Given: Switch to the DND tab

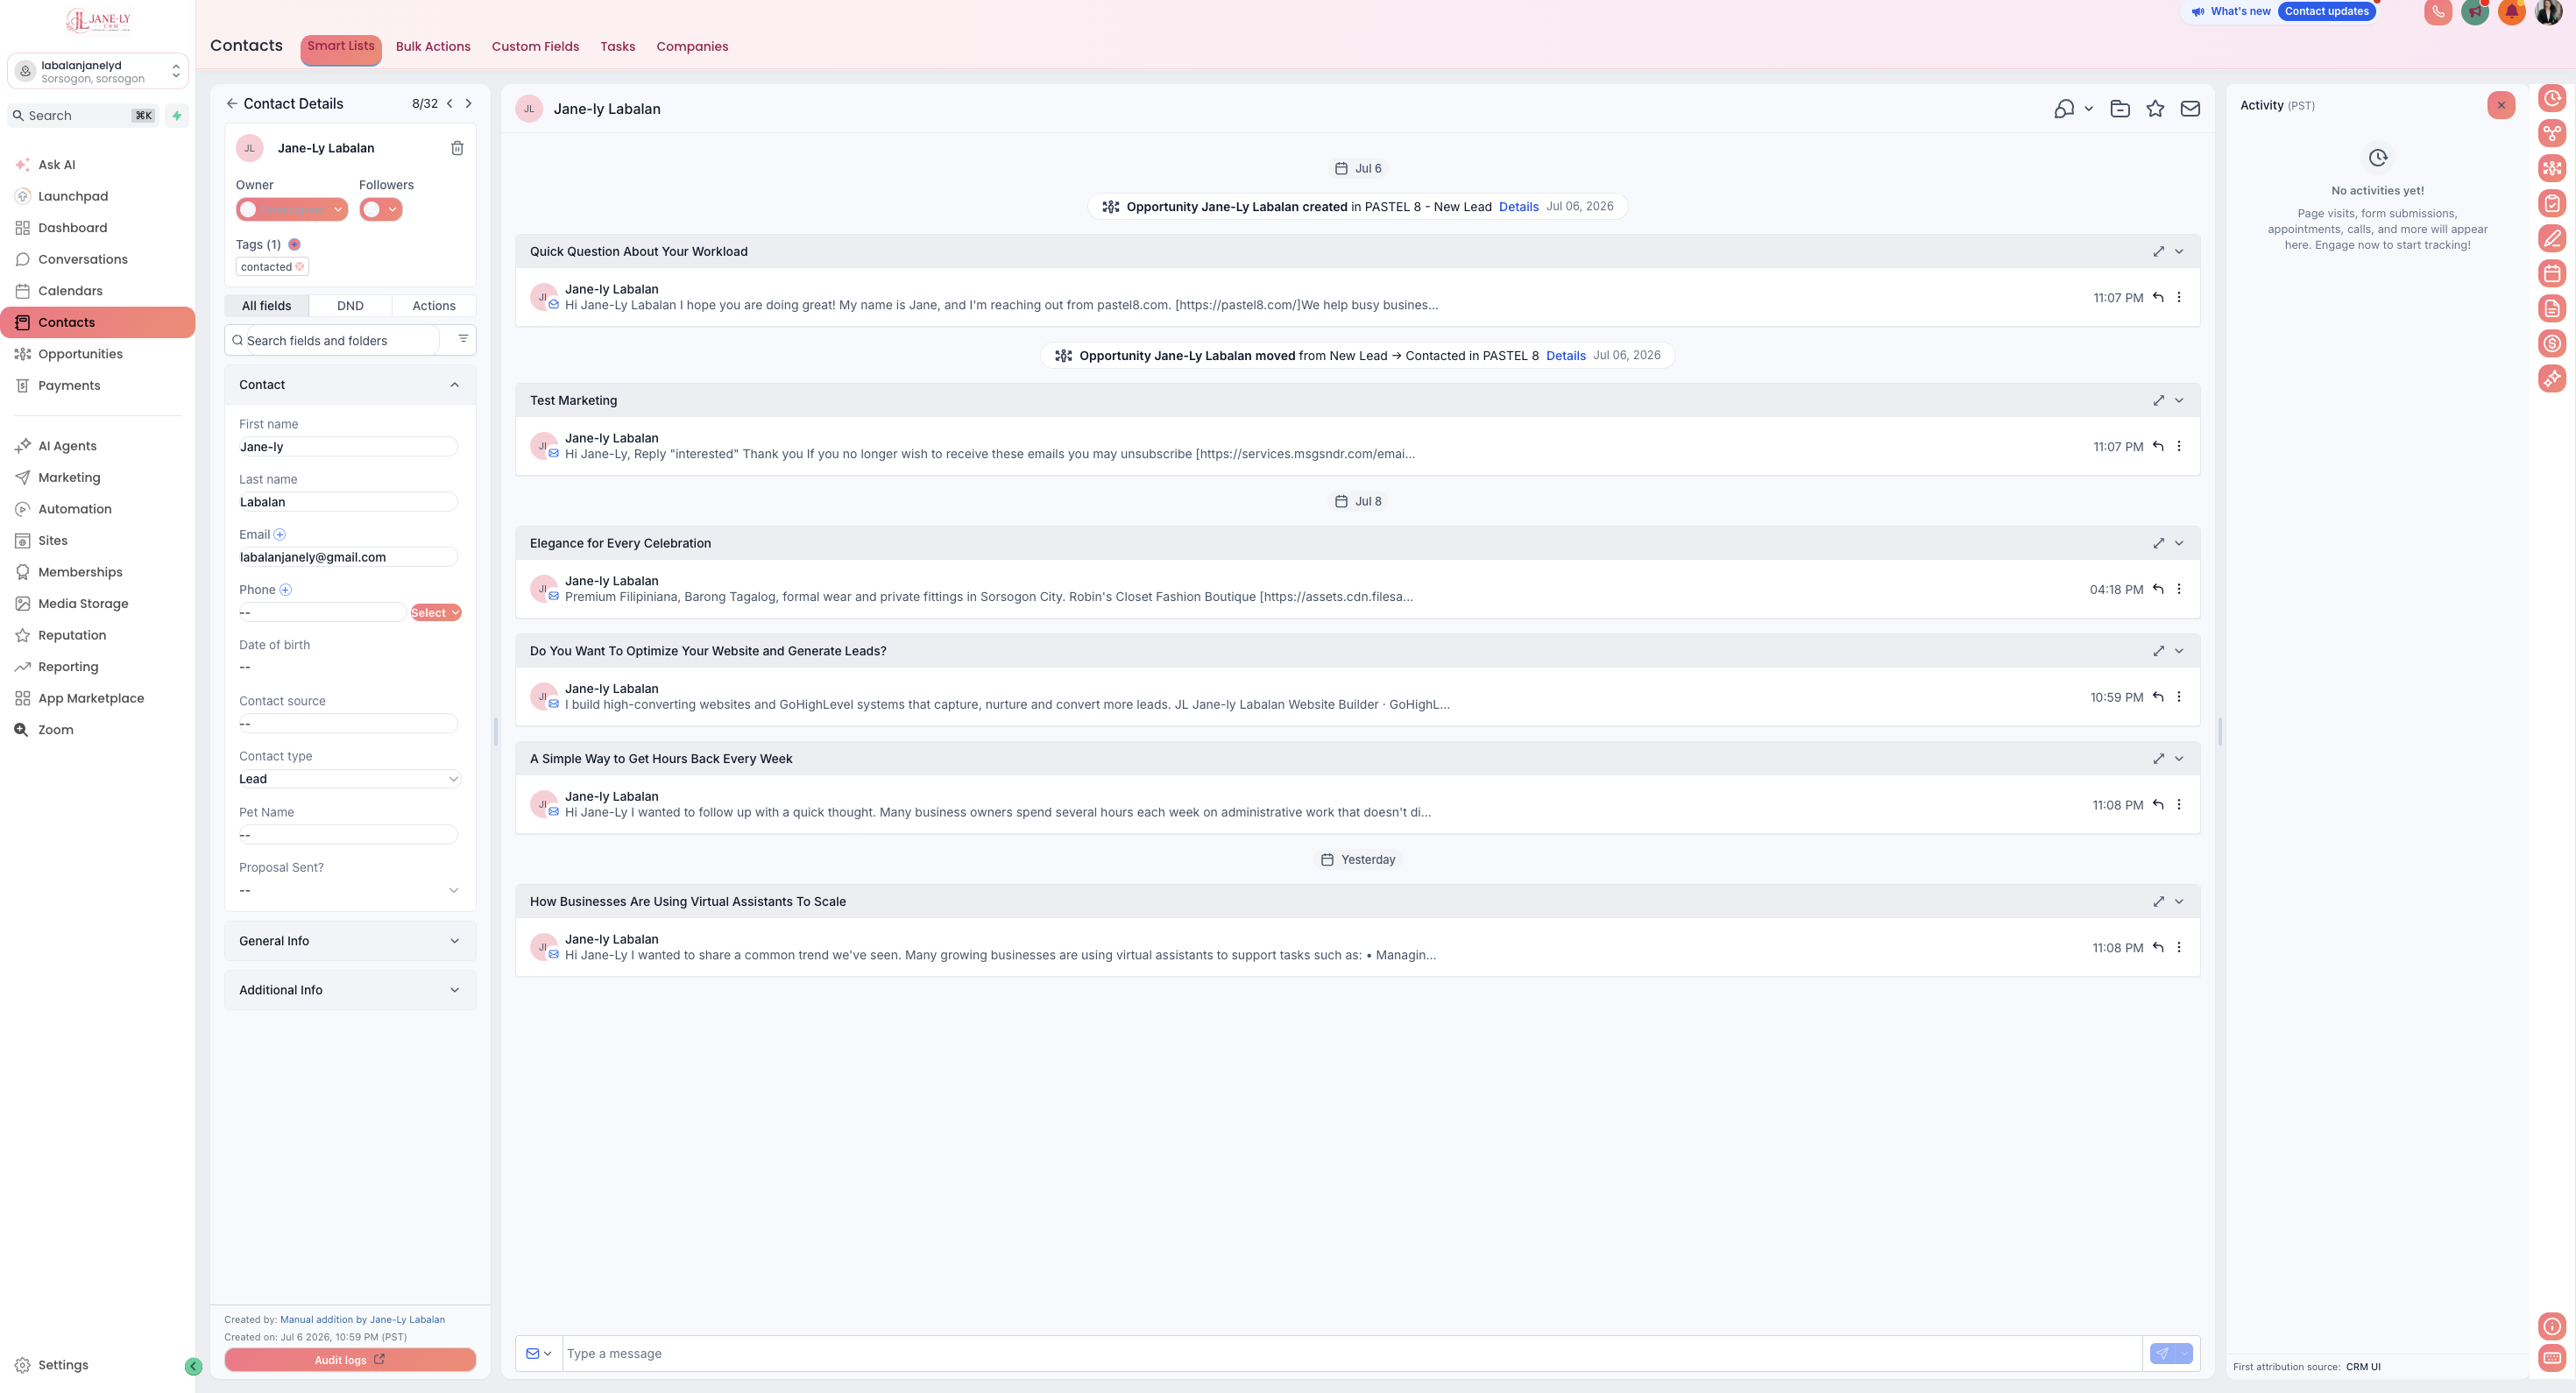Looking at the screenshot, I should (x=350, y=306).
